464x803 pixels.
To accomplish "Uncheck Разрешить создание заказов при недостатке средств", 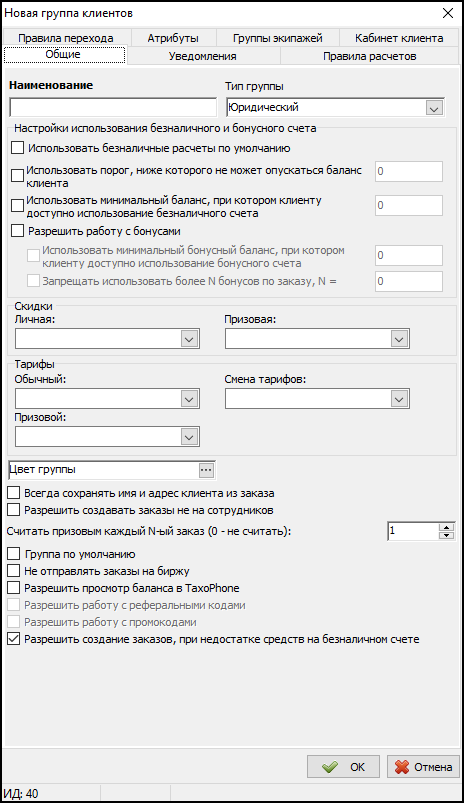I will 14,639.
